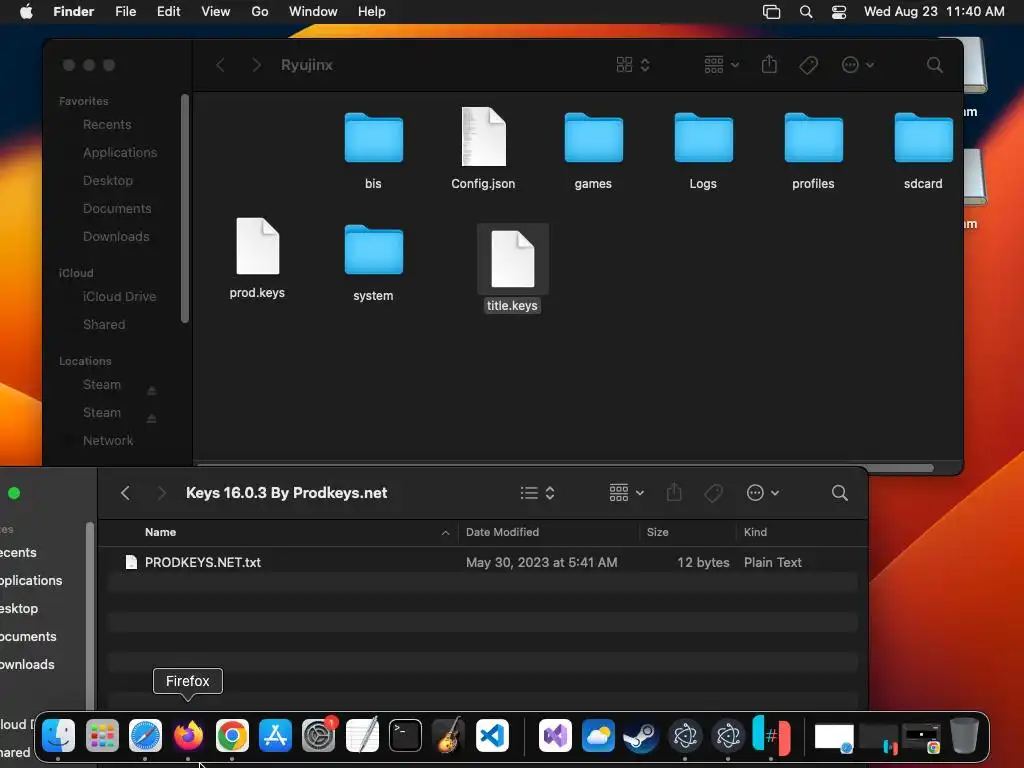Open Google Chrome from the Dock
The height and width of the screenshot is (768, 1024).
pyautogui.click(x=232, y=735)
